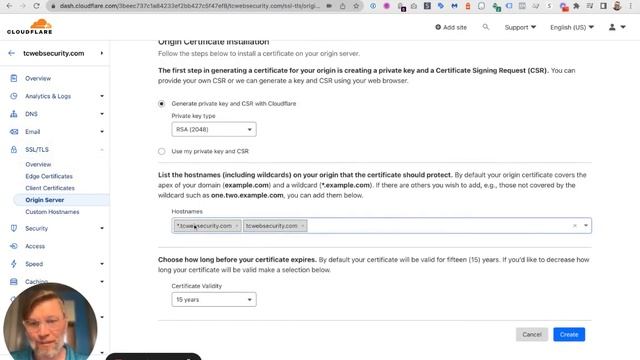Image resolution: width=640 pixels, height=360 pixels.
Task: Reload the page with the refresh icon
Action: [x=36, y=6]
